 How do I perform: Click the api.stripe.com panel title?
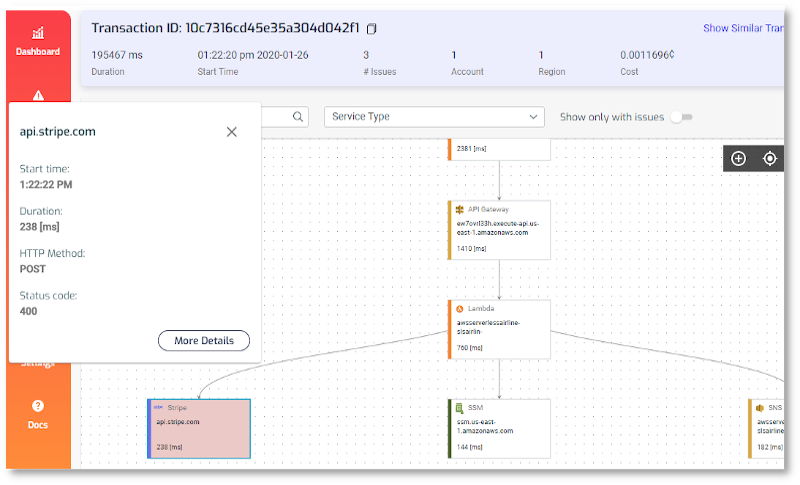click(x=58, y=132)
